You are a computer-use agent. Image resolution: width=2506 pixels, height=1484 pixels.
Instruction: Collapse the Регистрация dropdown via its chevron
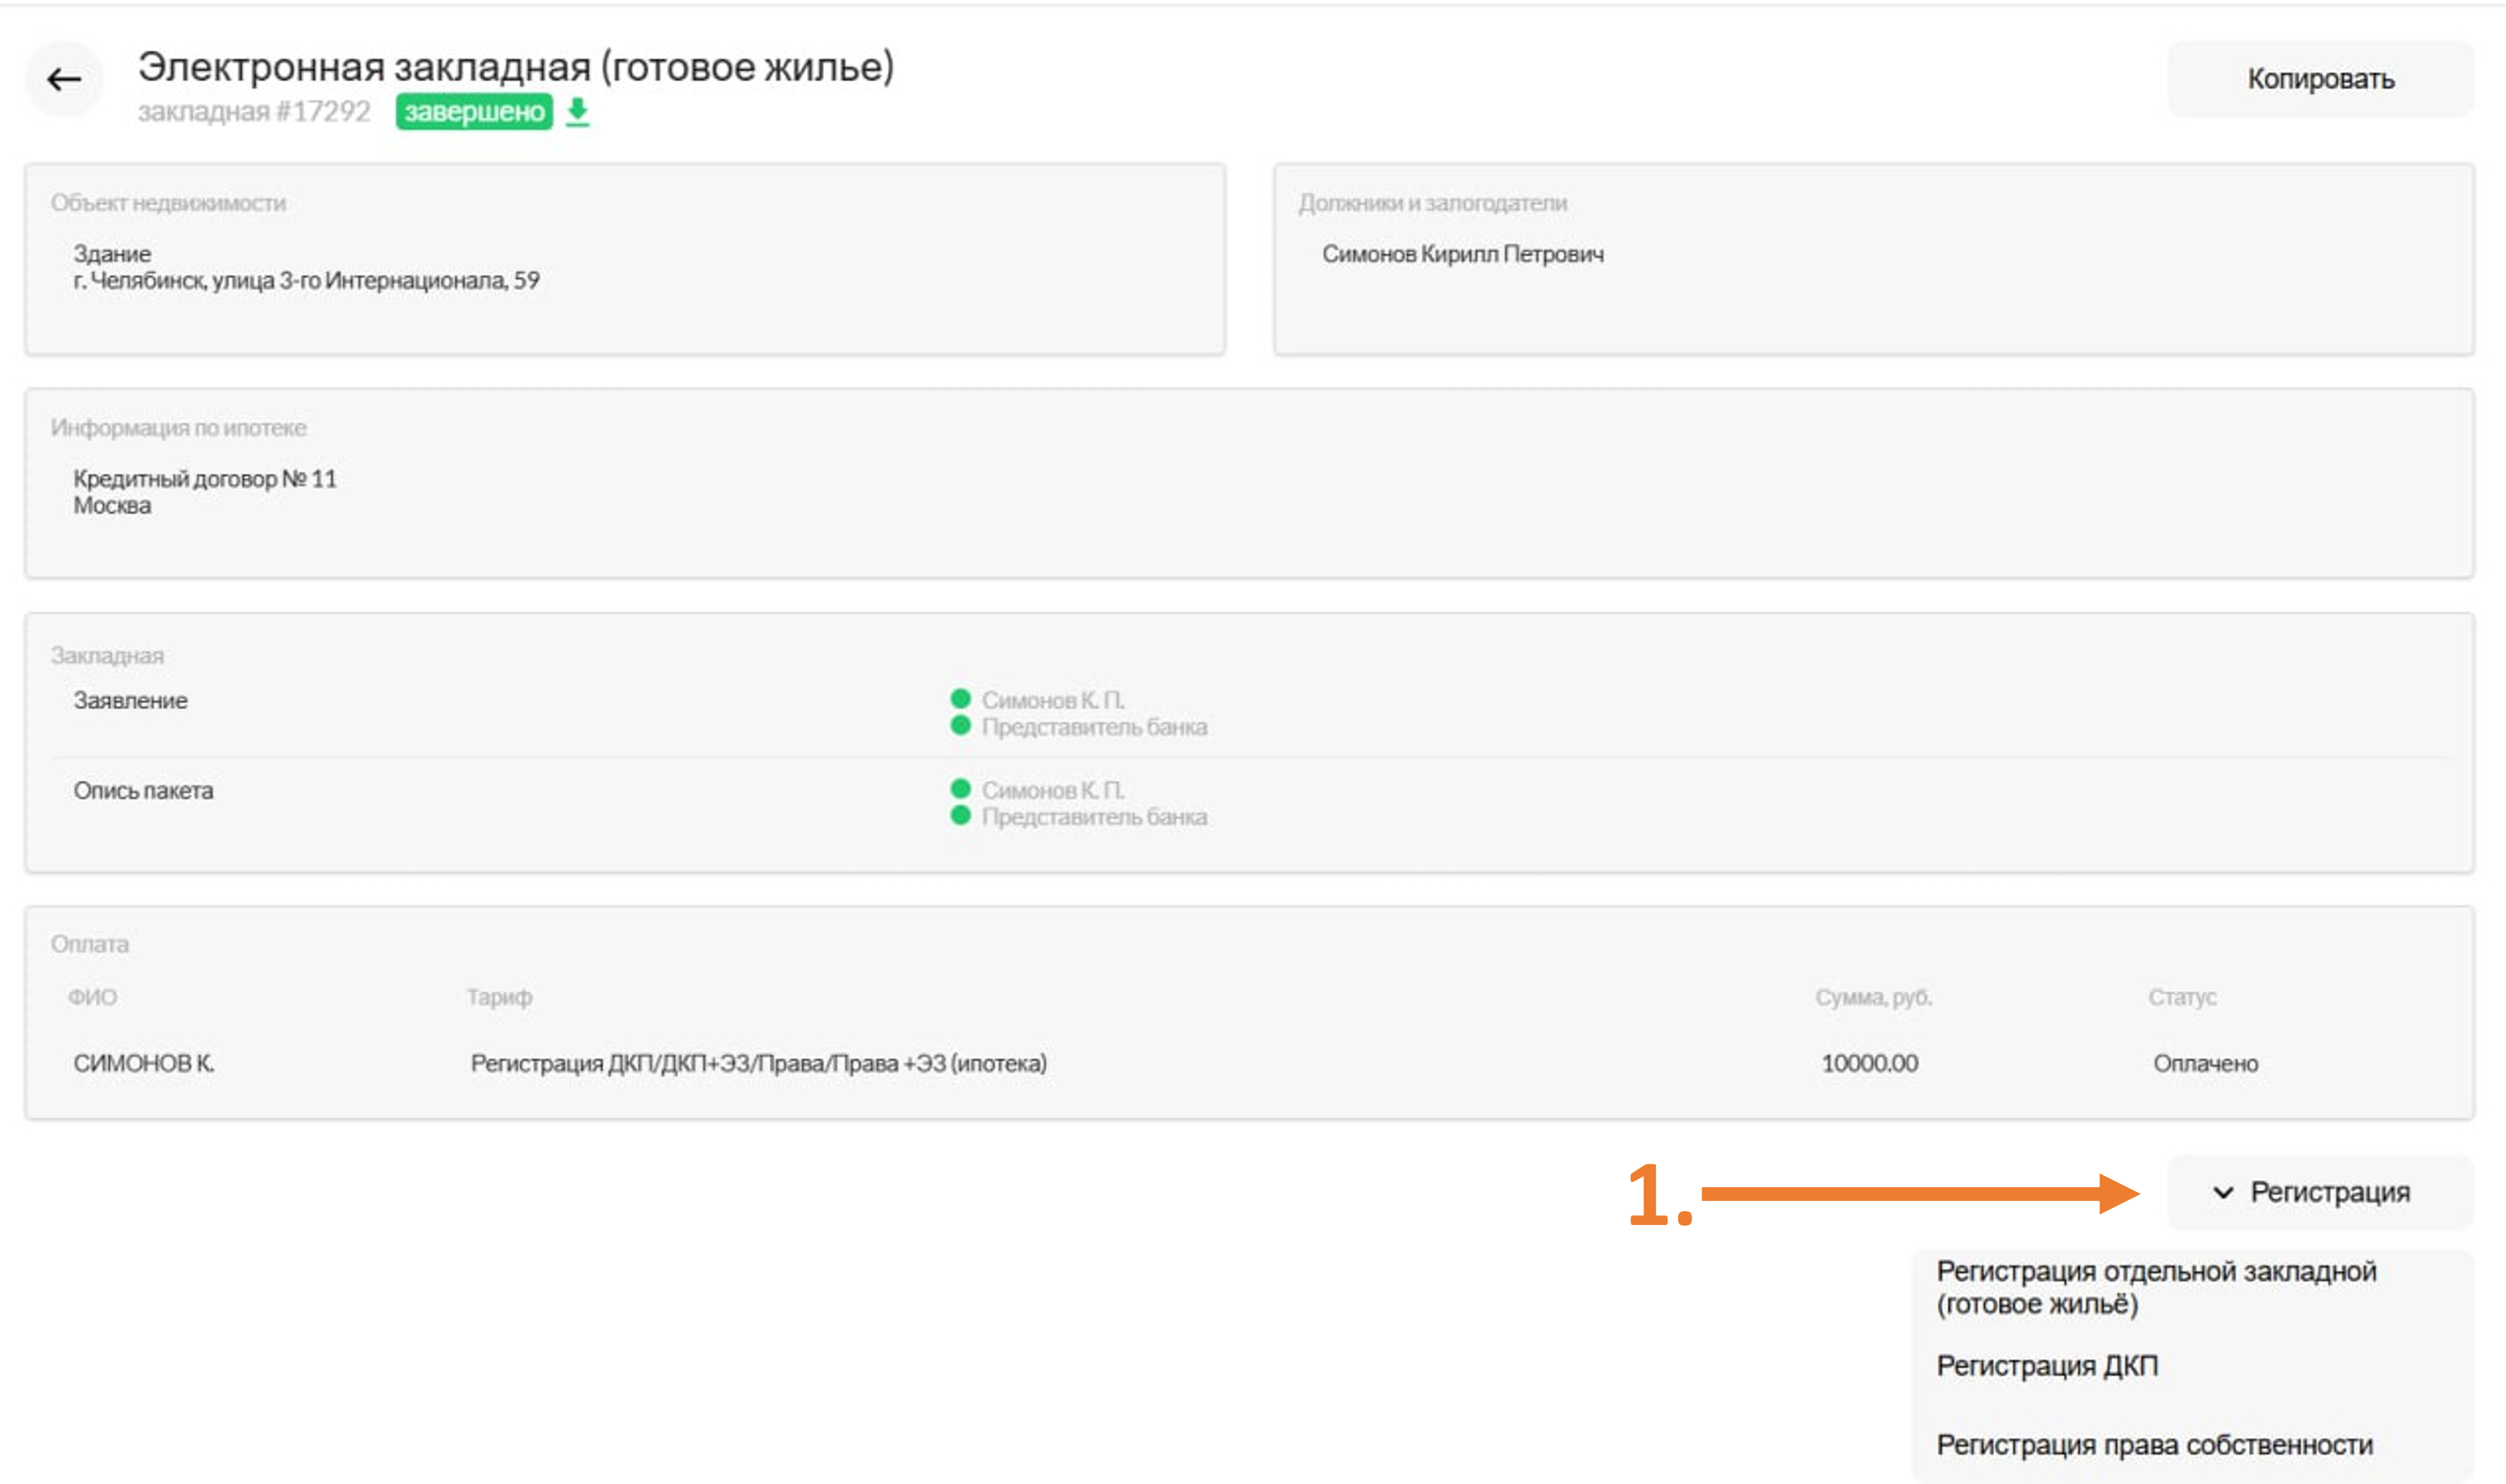click(x=2223, y=1192)
